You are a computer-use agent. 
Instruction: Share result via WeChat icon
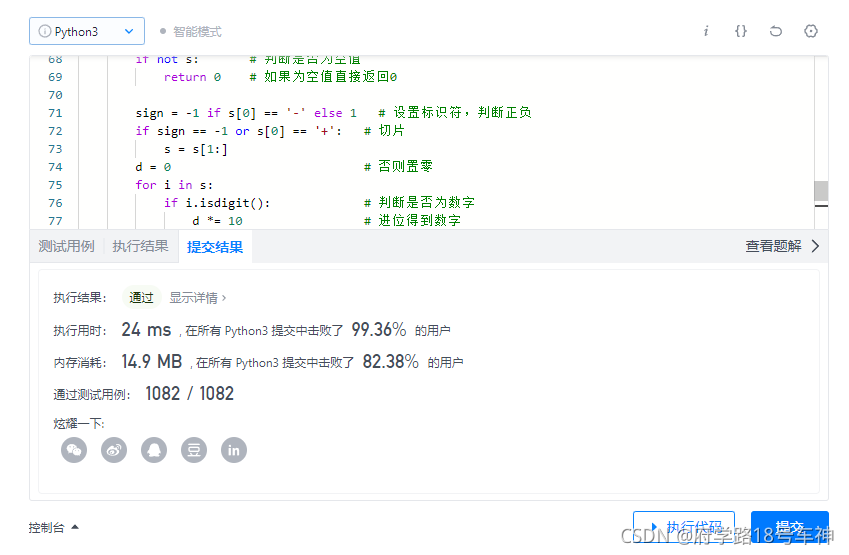coord(74,450)
